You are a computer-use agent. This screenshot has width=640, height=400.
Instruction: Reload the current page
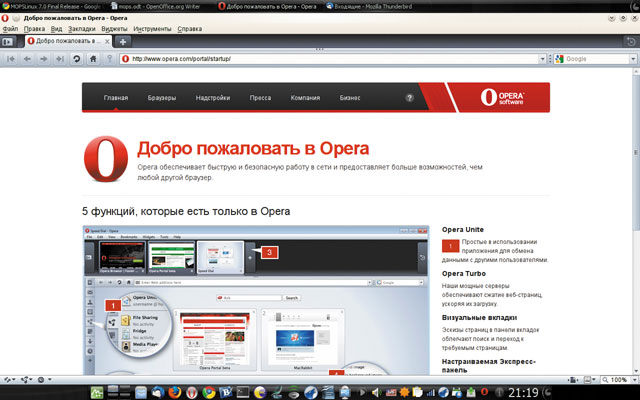76,59
